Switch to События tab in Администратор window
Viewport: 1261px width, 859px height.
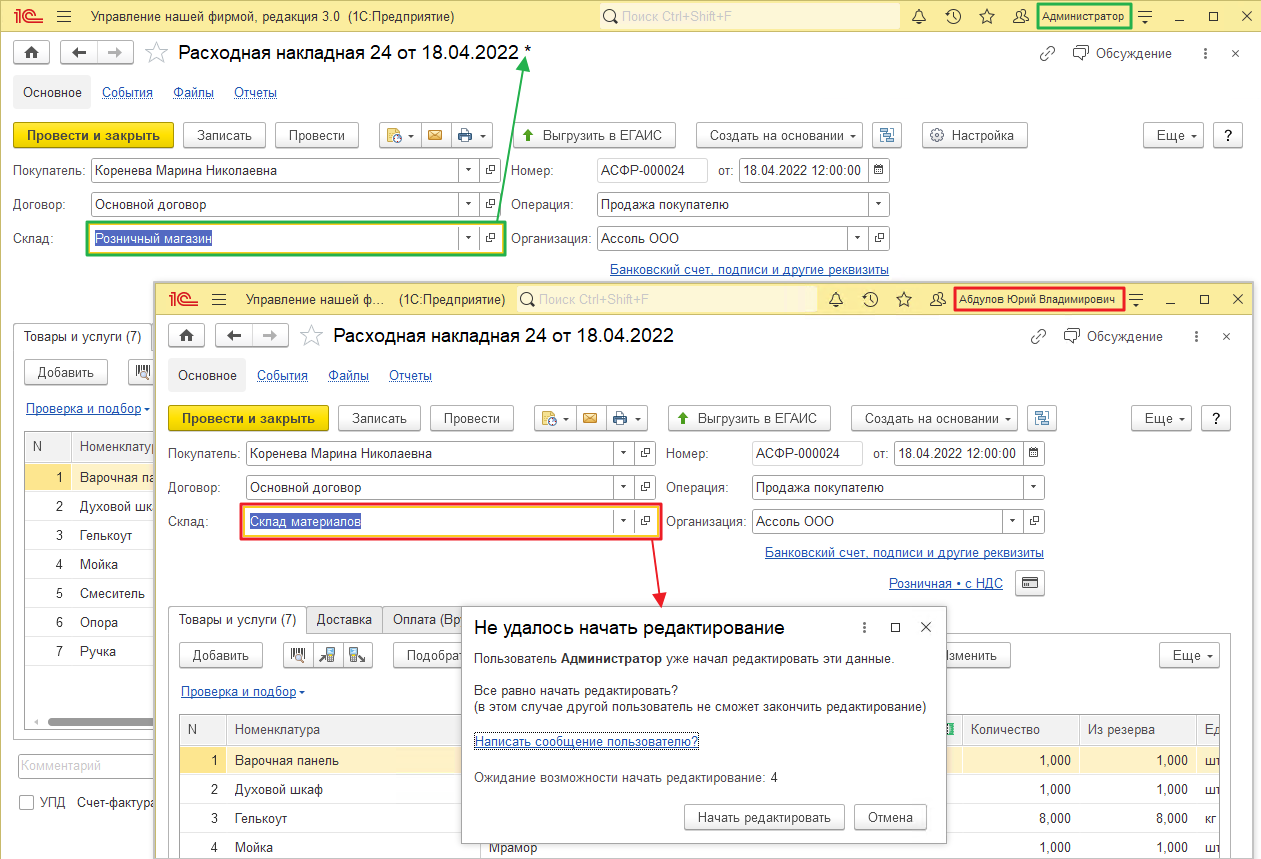coord(127,93)
